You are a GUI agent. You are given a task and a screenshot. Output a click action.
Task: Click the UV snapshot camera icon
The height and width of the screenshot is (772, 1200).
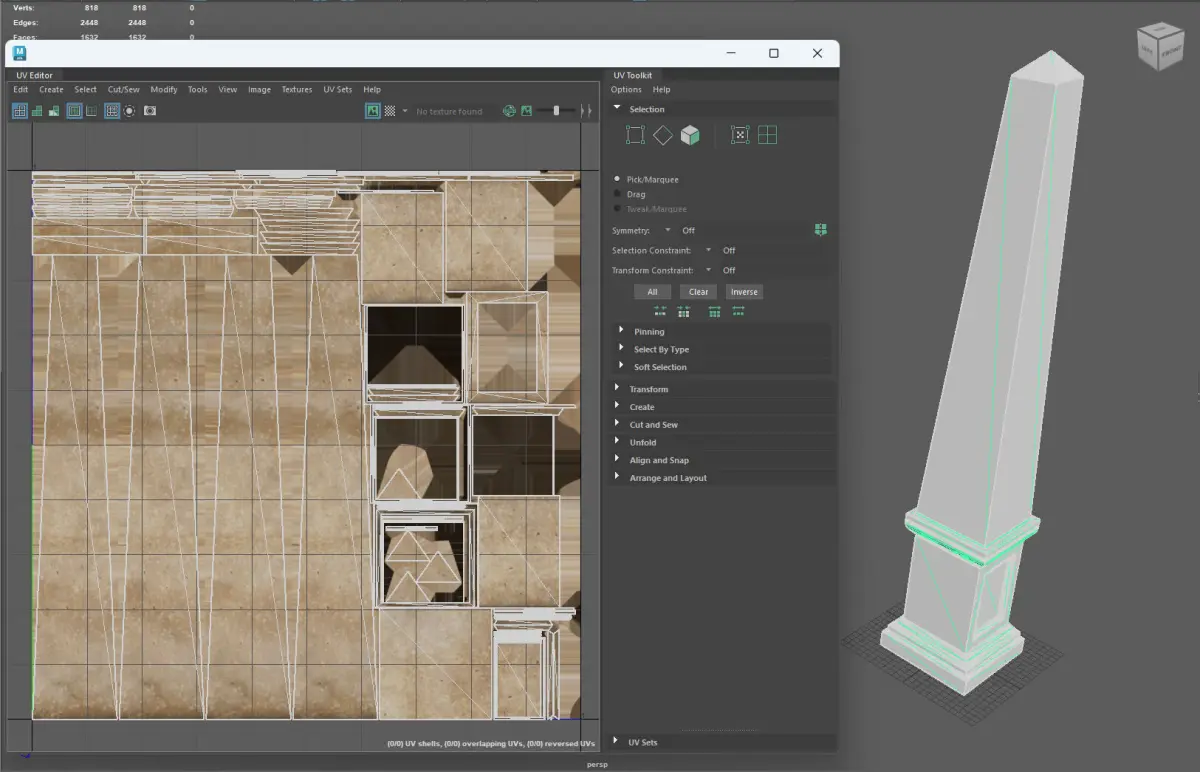tap(150, 111)
